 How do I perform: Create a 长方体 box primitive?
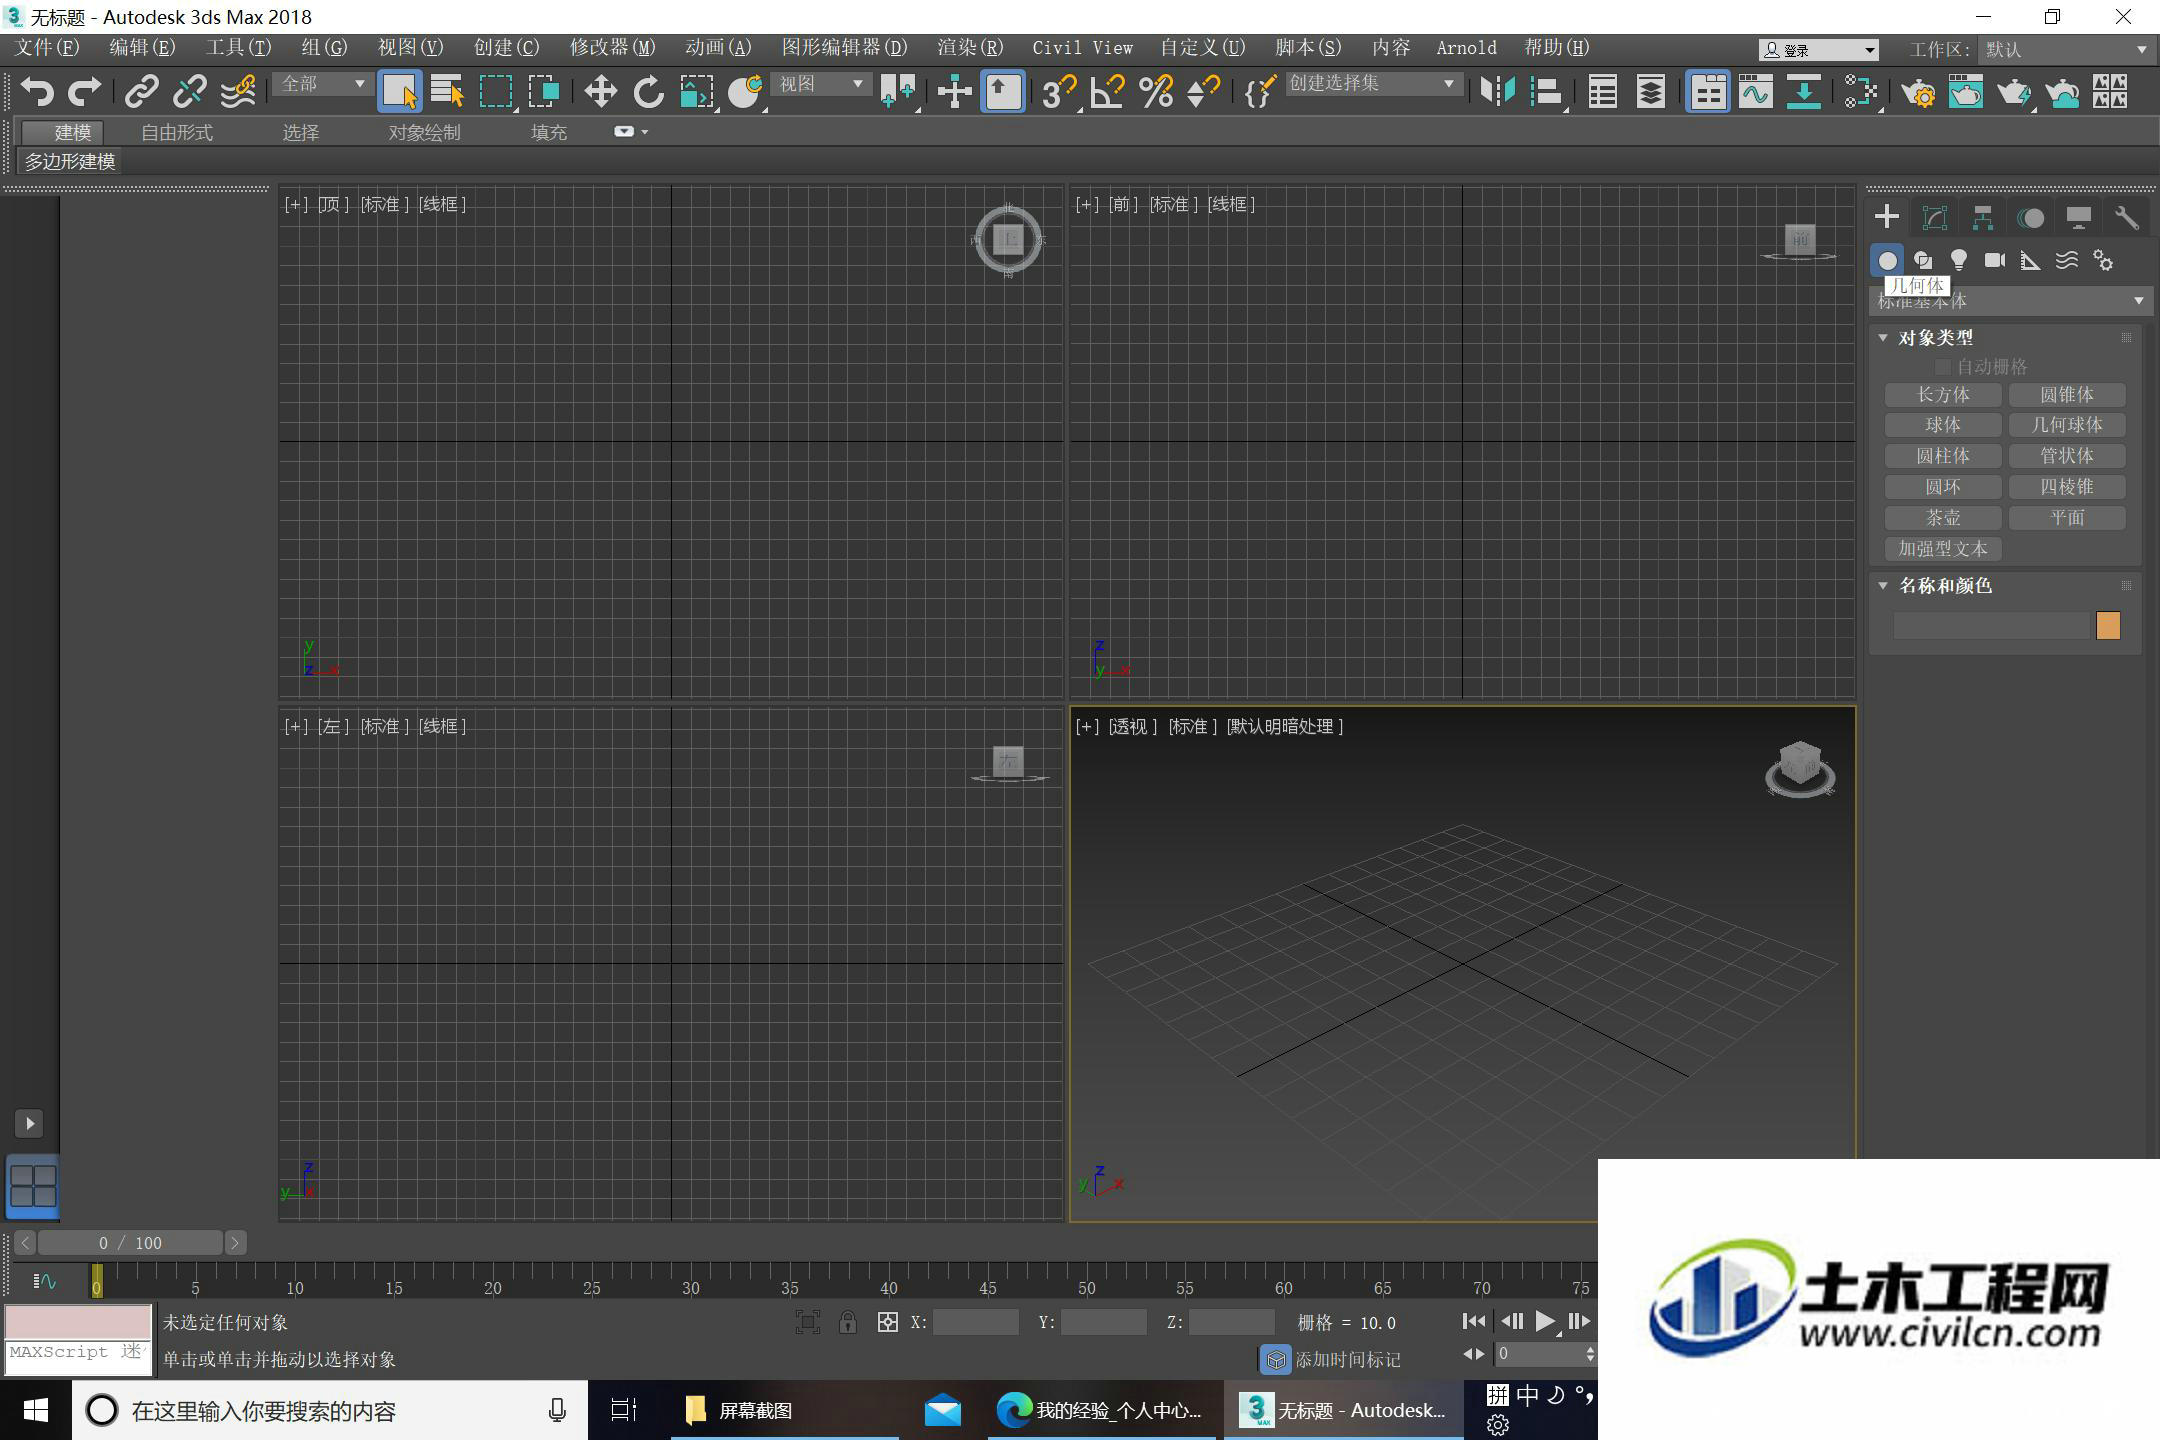1943,395
